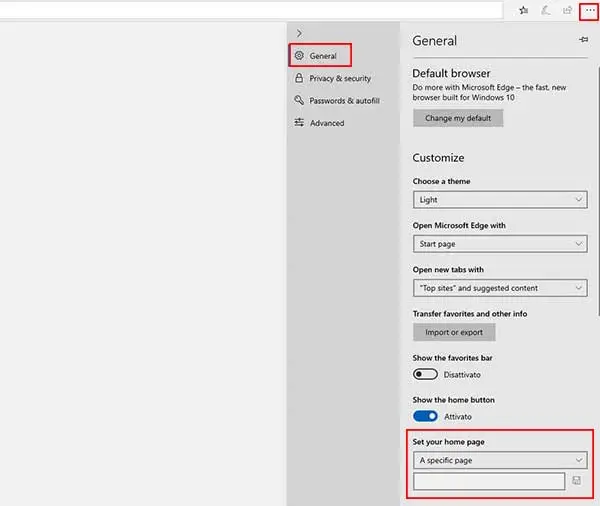Click the Disattivato label text
This screenshot has width=600, height=506.
(x=462, y=375)
